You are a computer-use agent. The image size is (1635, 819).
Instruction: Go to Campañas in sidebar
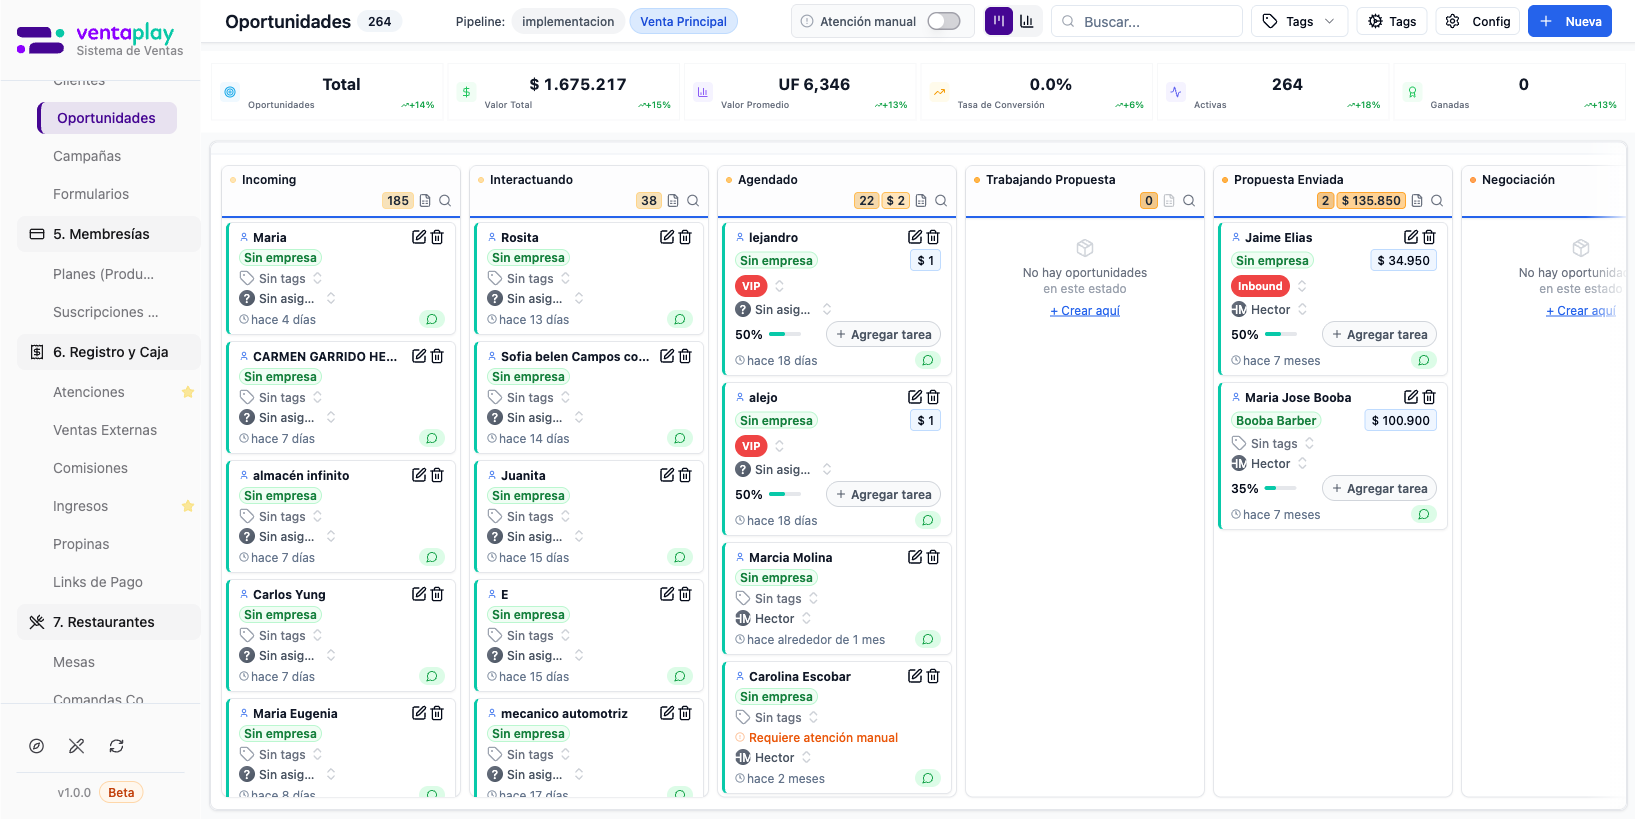[87, 156]
